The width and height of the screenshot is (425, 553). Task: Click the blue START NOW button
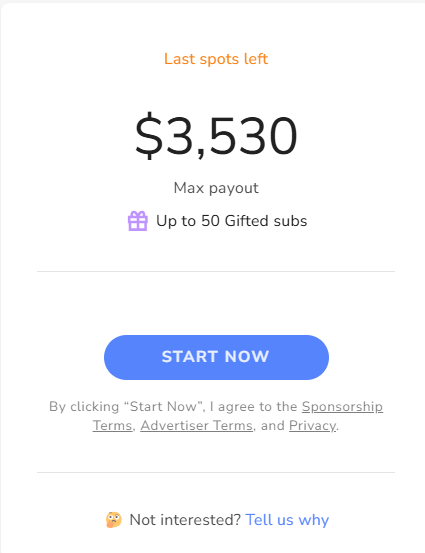tap(216, 357)
